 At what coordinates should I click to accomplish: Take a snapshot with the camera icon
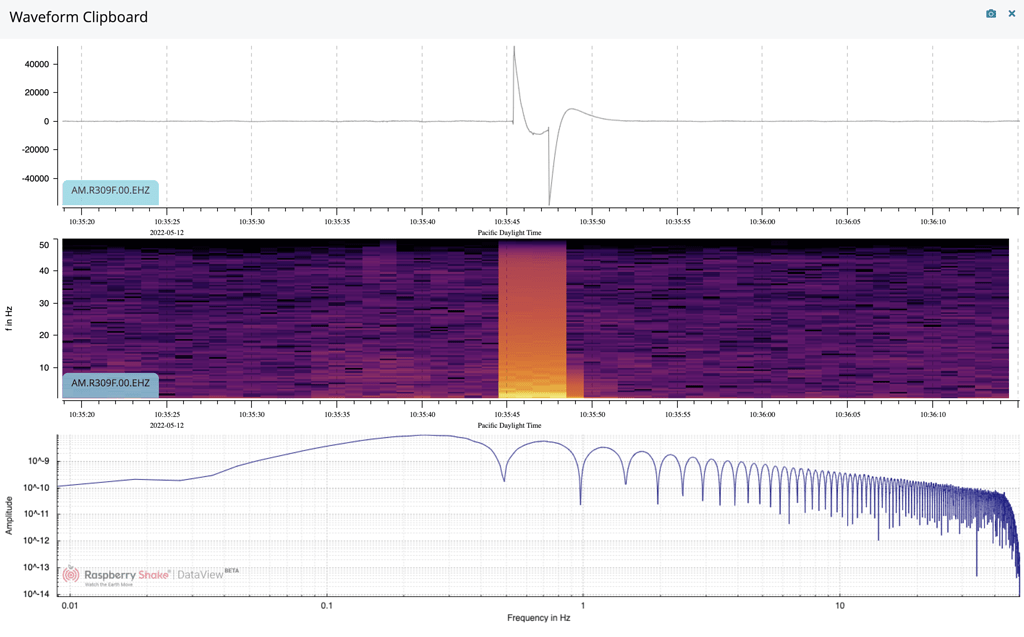pyautogui.click(x=991, y=14)
